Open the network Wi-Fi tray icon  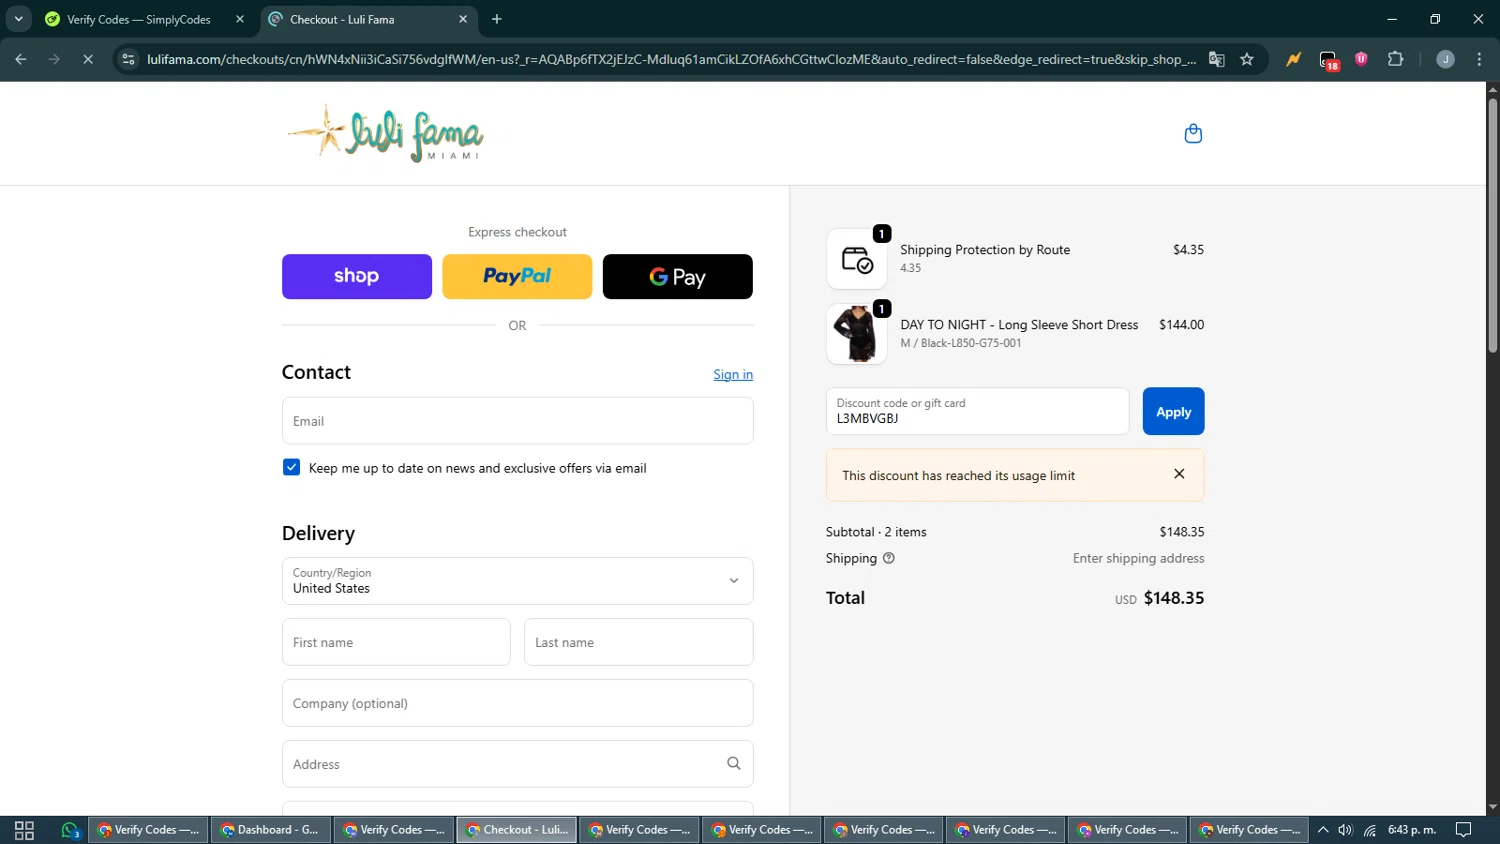pyautogui.click(x=1370, y=830)
